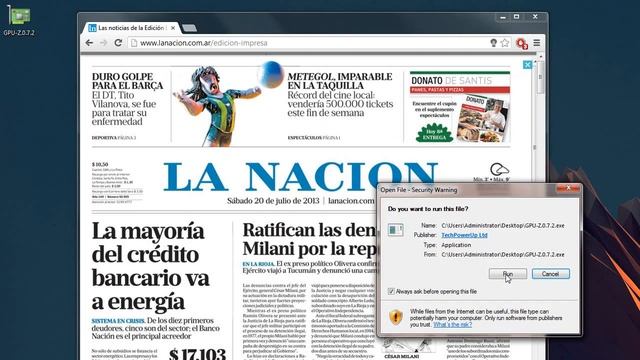640x360 pixels.
Task: Open the Chrome hamburger menu
Action: pos(537,43)
